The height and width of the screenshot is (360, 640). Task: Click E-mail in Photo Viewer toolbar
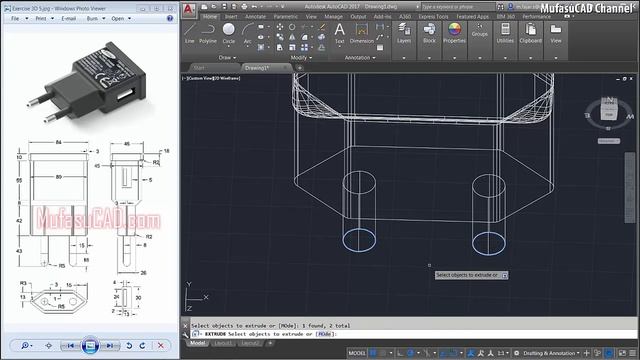(69, 18)
